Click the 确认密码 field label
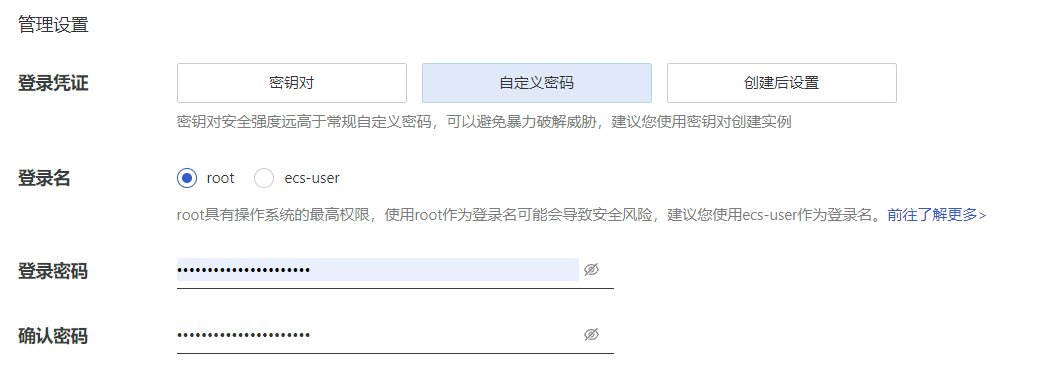The image size is (1063, 375). click(x=53, y=336)
